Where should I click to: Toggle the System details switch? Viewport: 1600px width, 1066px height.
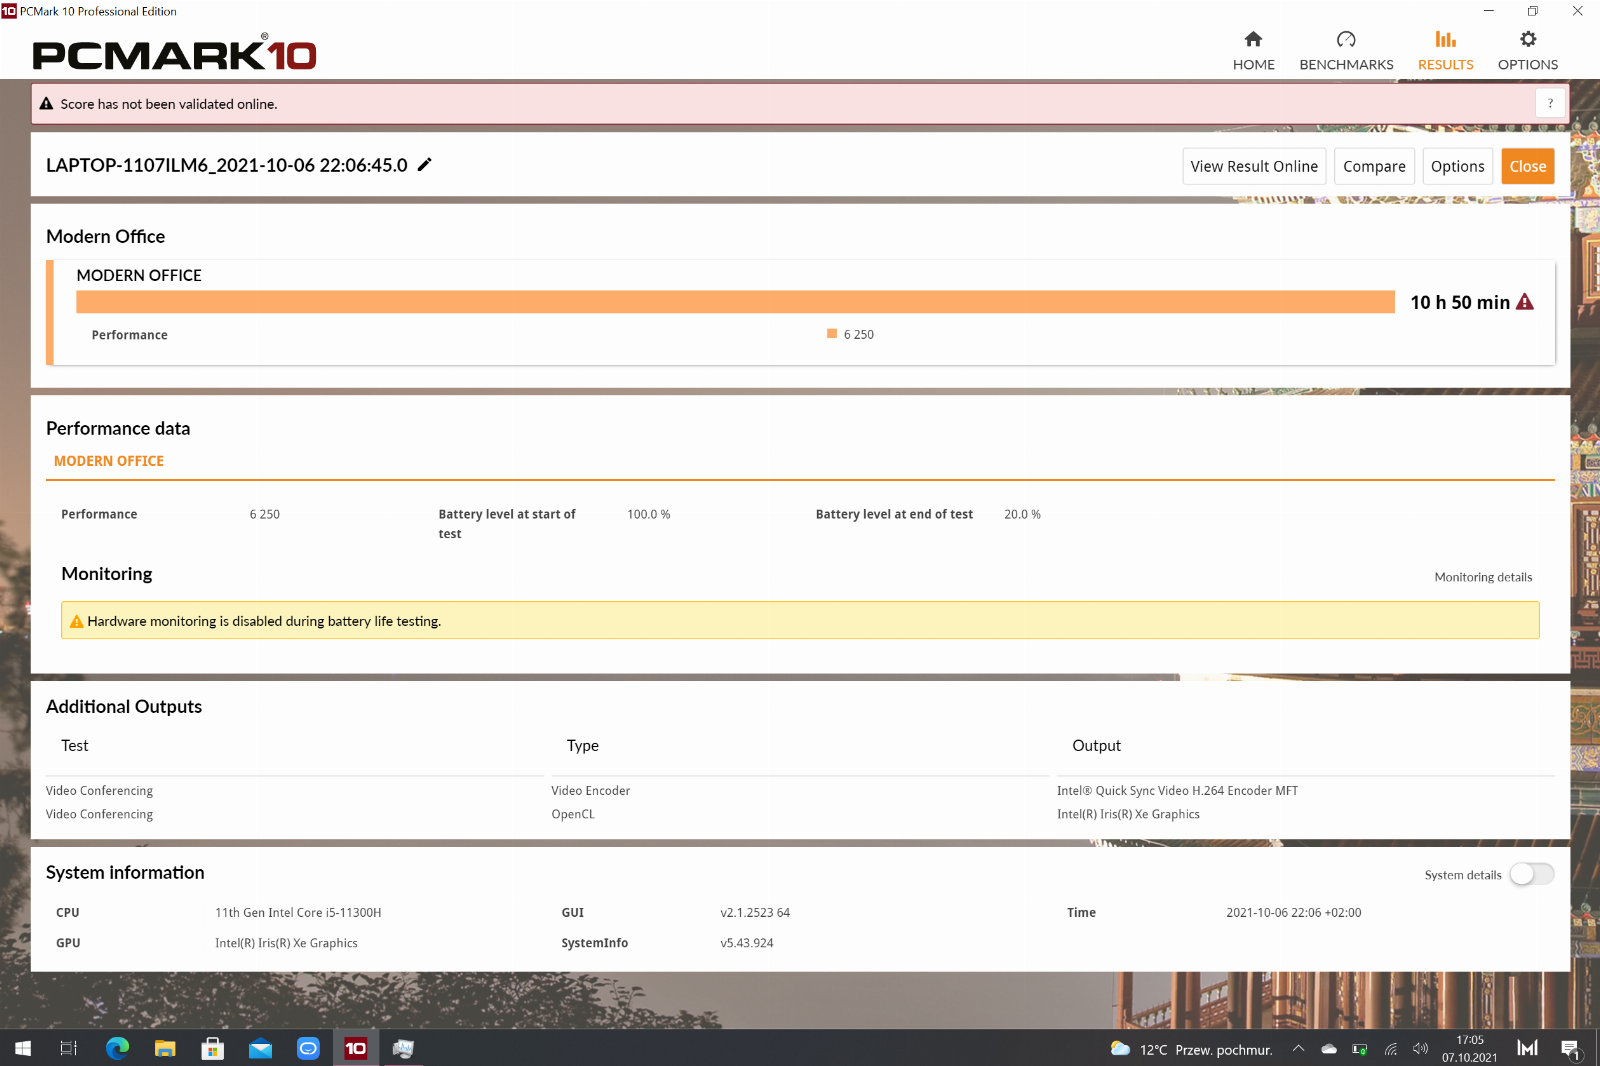[x=1531, y=875]
